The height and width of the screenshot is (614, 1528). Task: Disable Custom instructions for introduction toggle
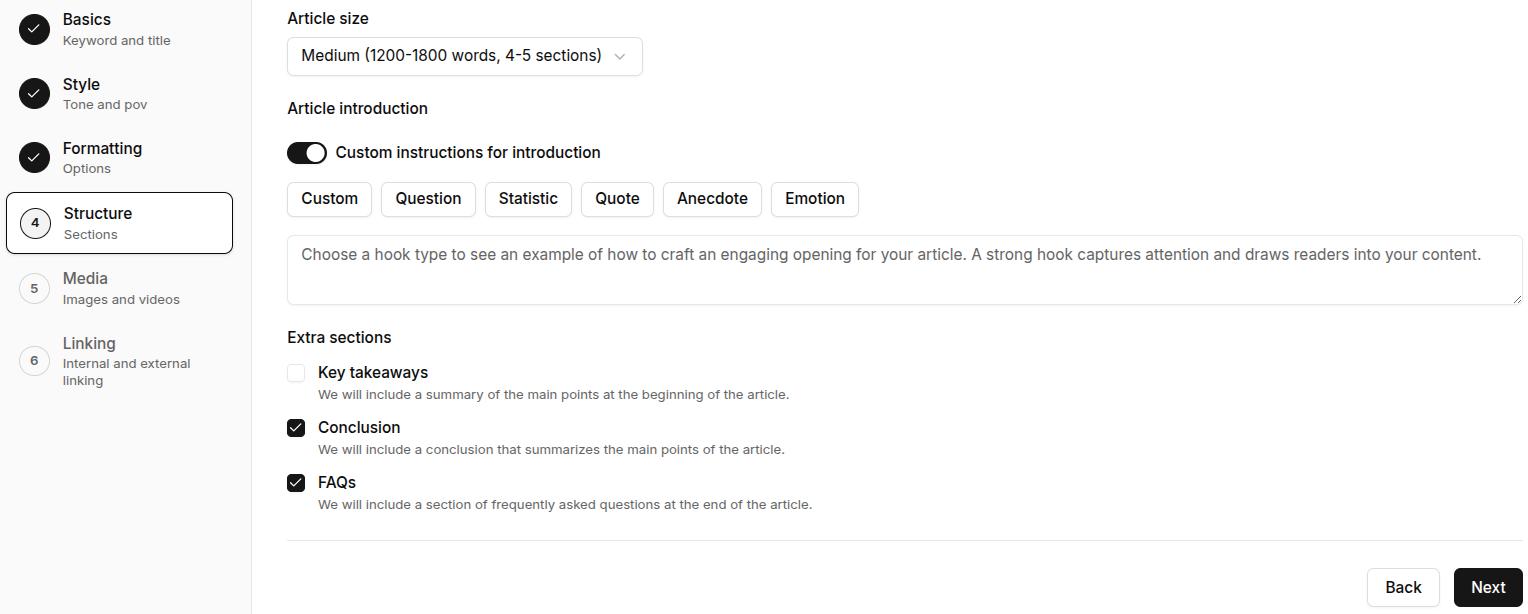307,152
